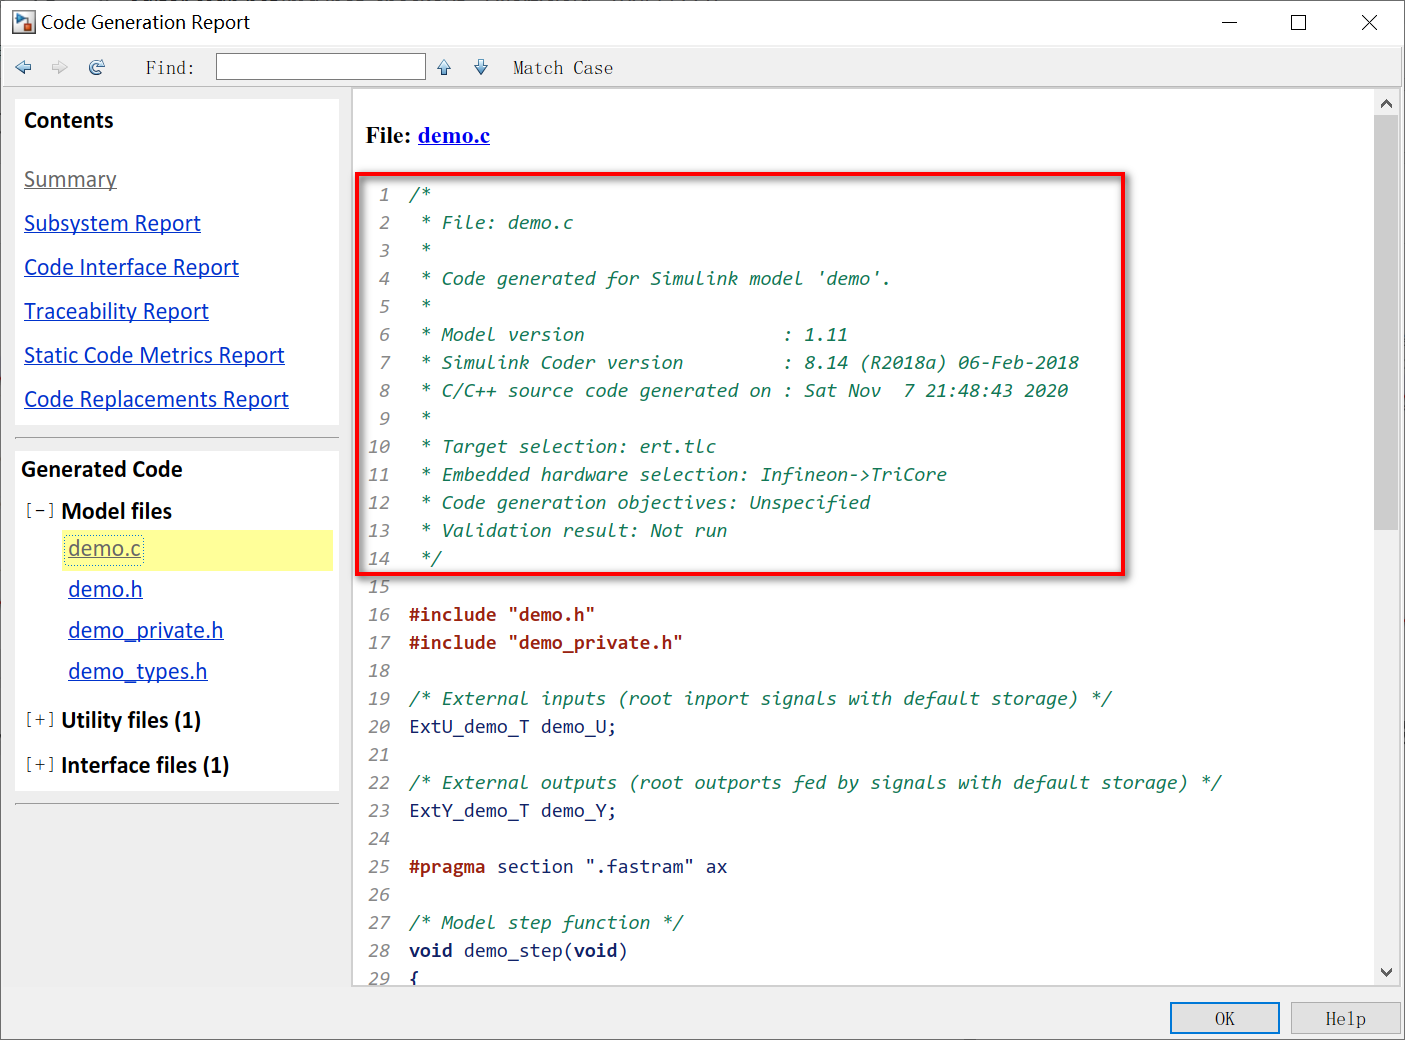Minimize the Code Generation Report window

(x=1229, y=22)
